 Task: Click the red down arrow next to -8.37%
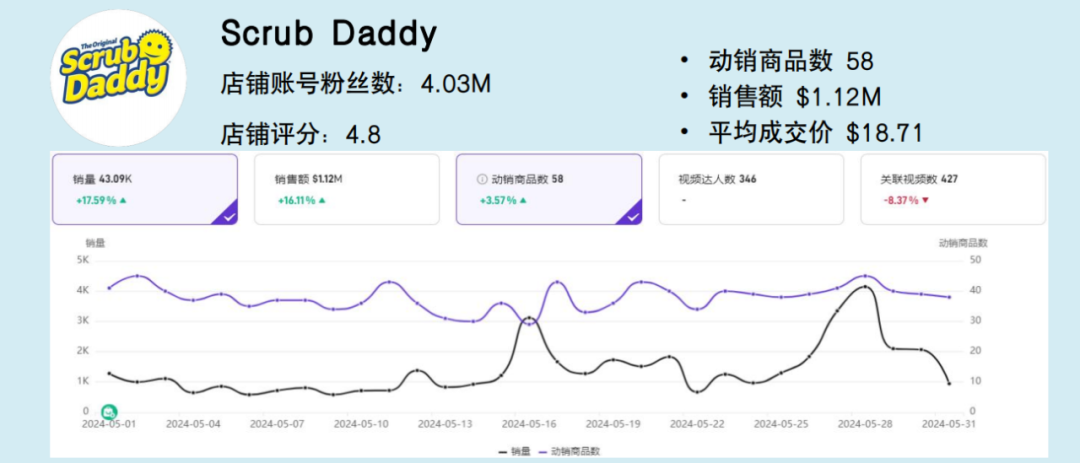click(925, 200)
